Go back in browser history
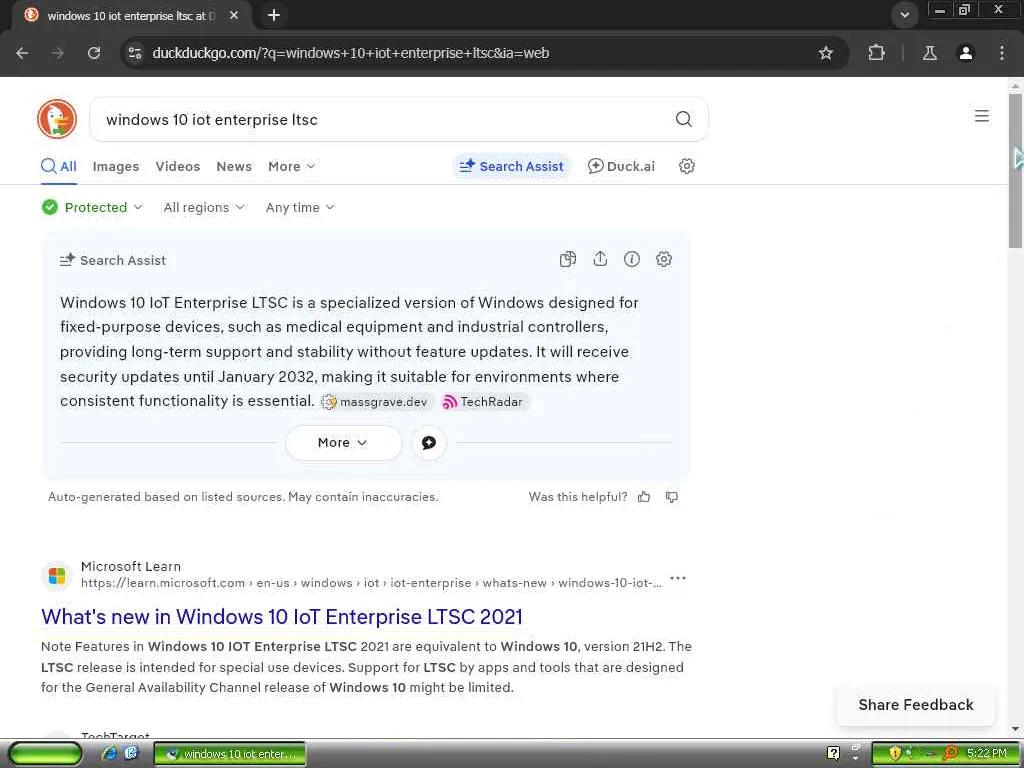 coord(22,53)
